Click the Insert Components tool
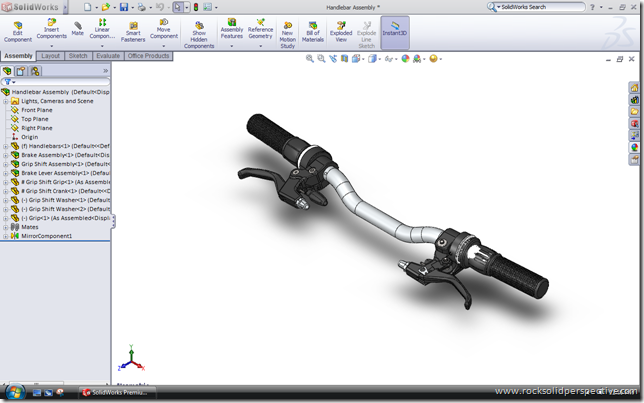The image size is (644, 403). pos(51,29)
